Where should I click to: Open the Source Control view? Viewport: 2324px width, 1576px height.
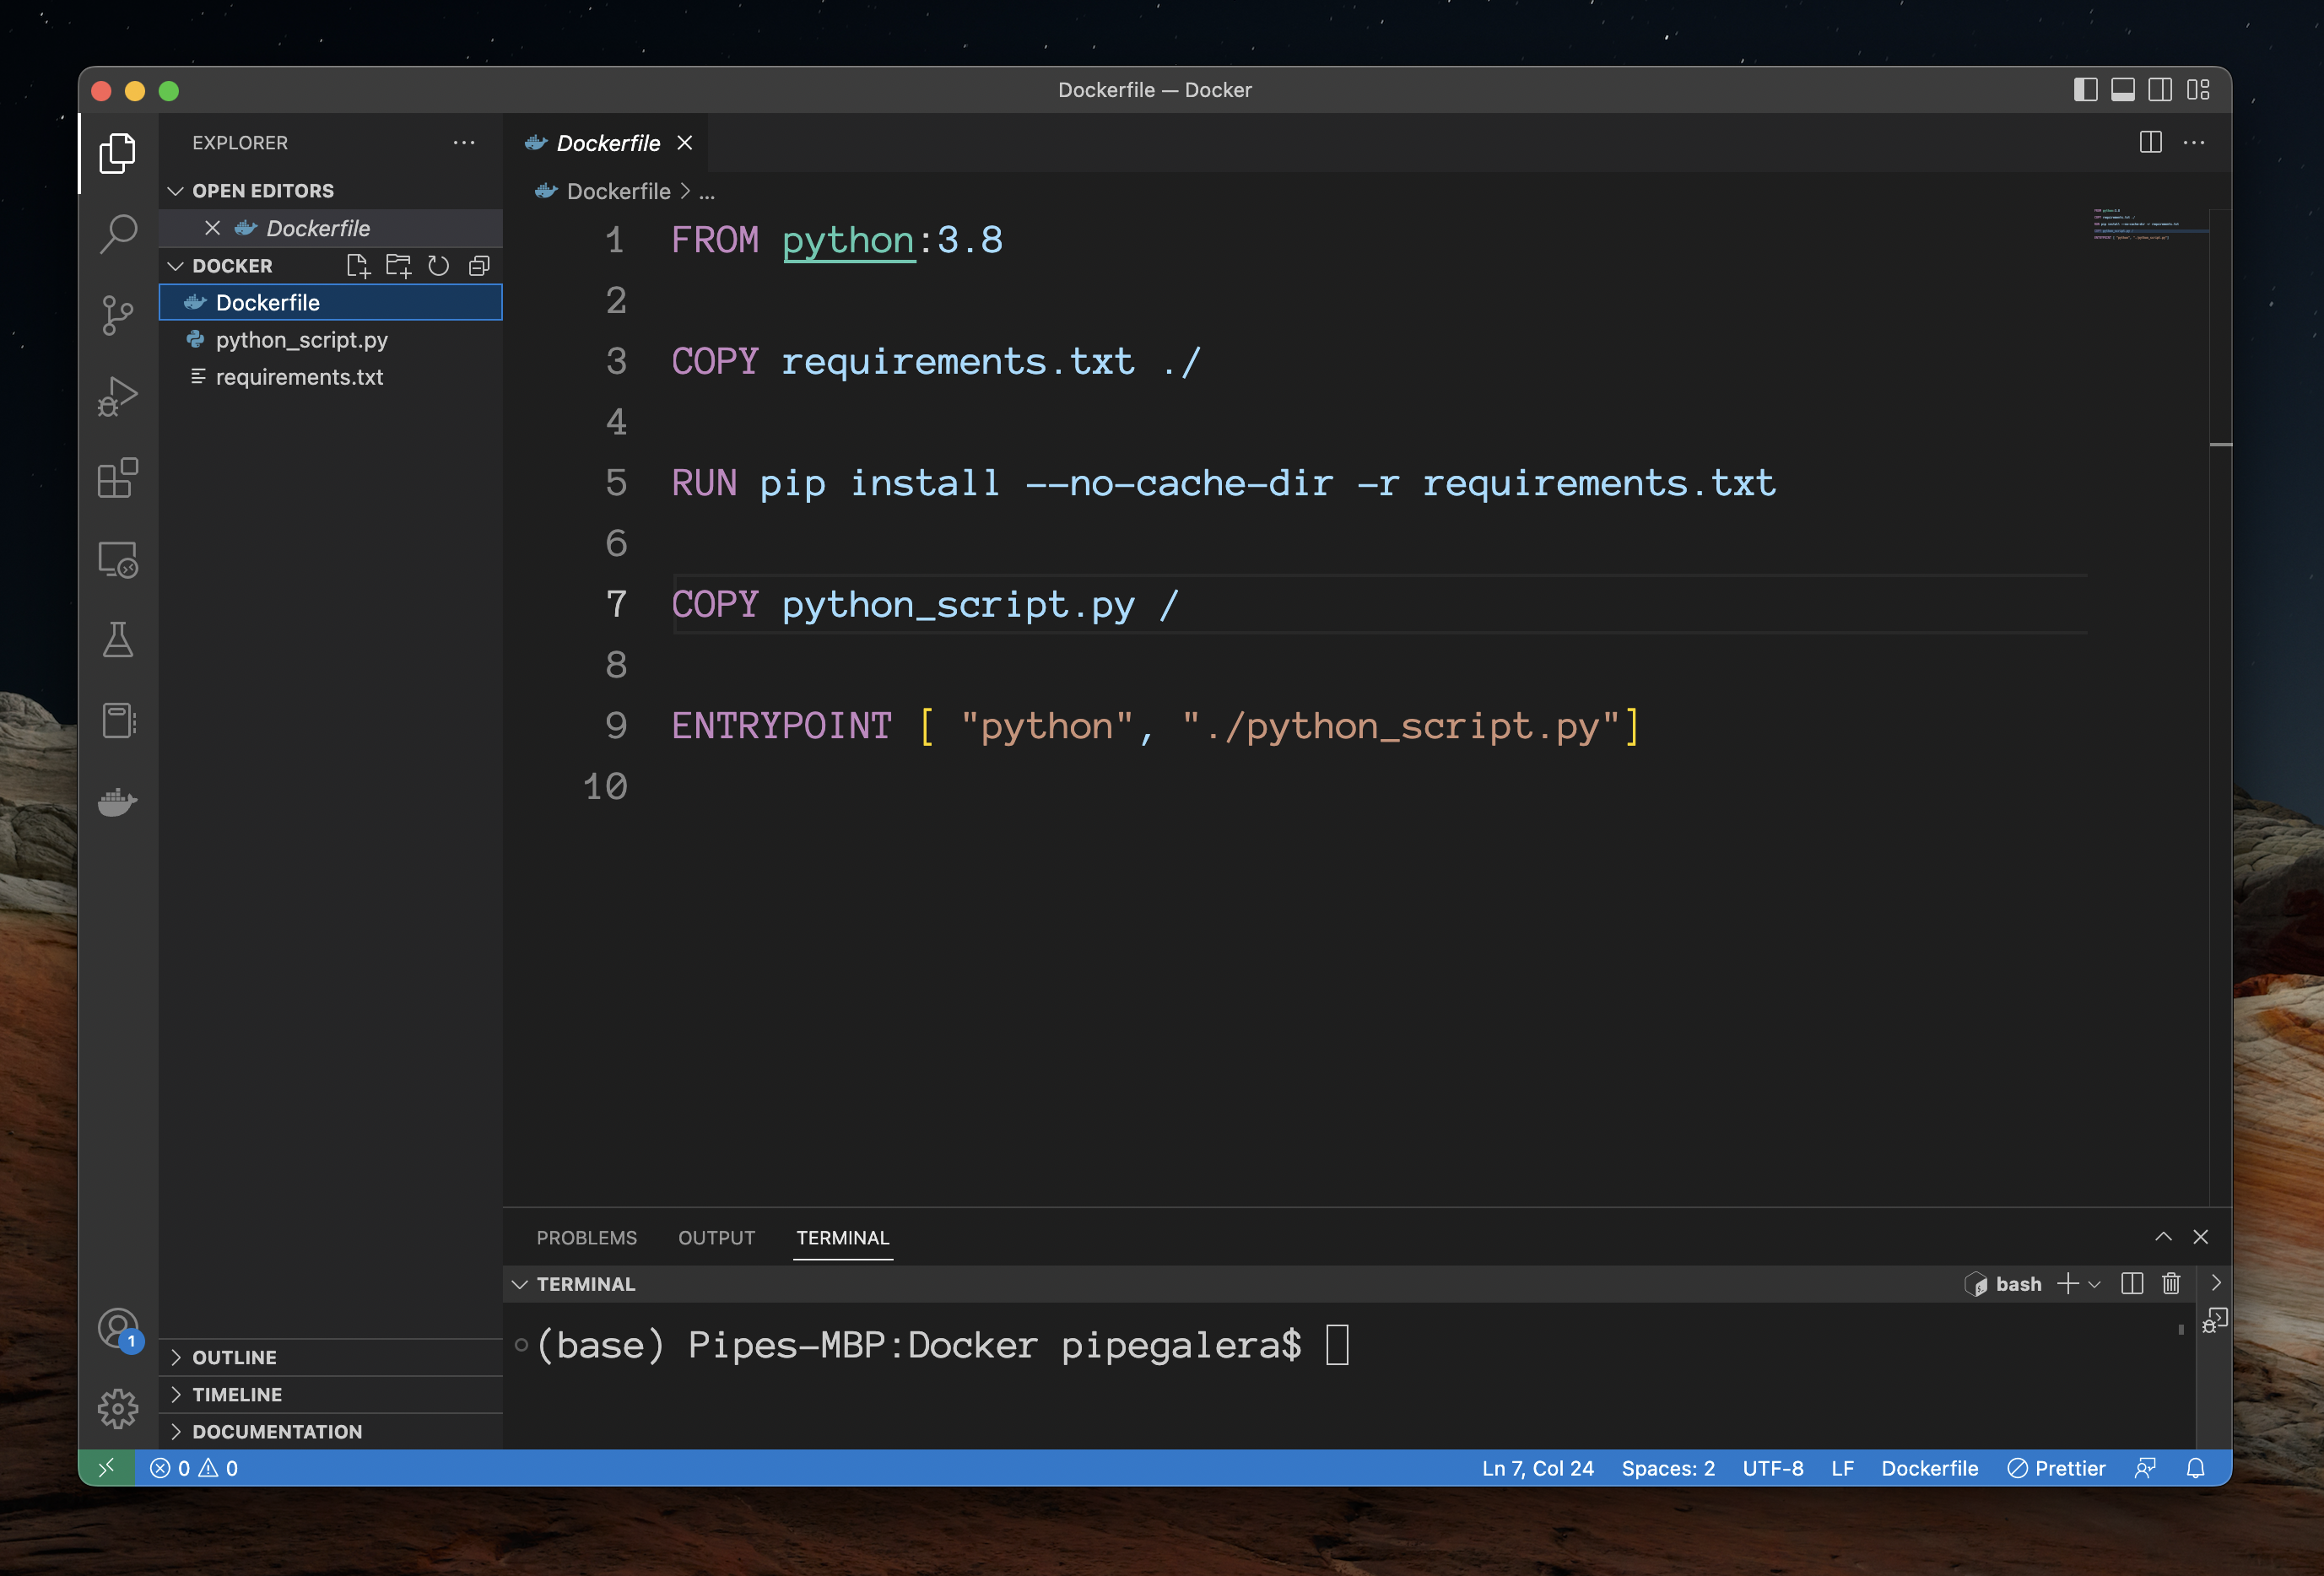click(118, 315)
